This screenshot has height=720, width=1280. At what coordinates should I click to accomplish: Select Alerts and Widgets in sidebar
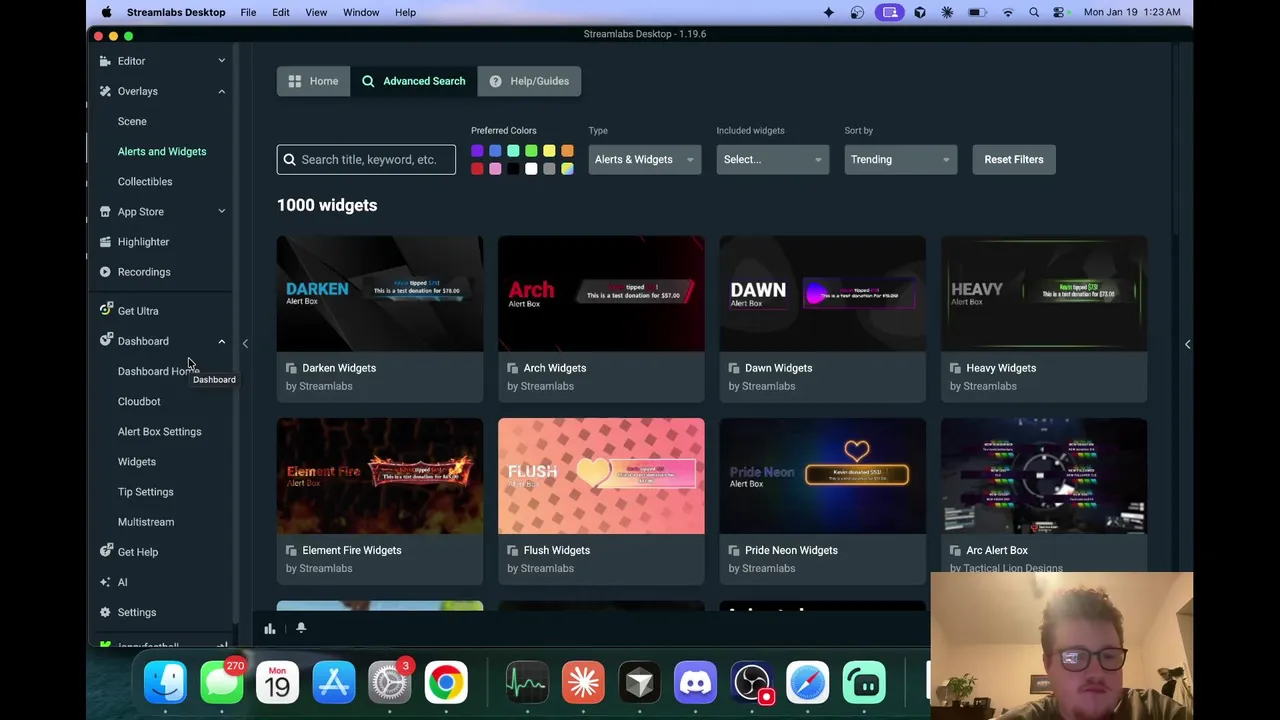click(162, 152)
